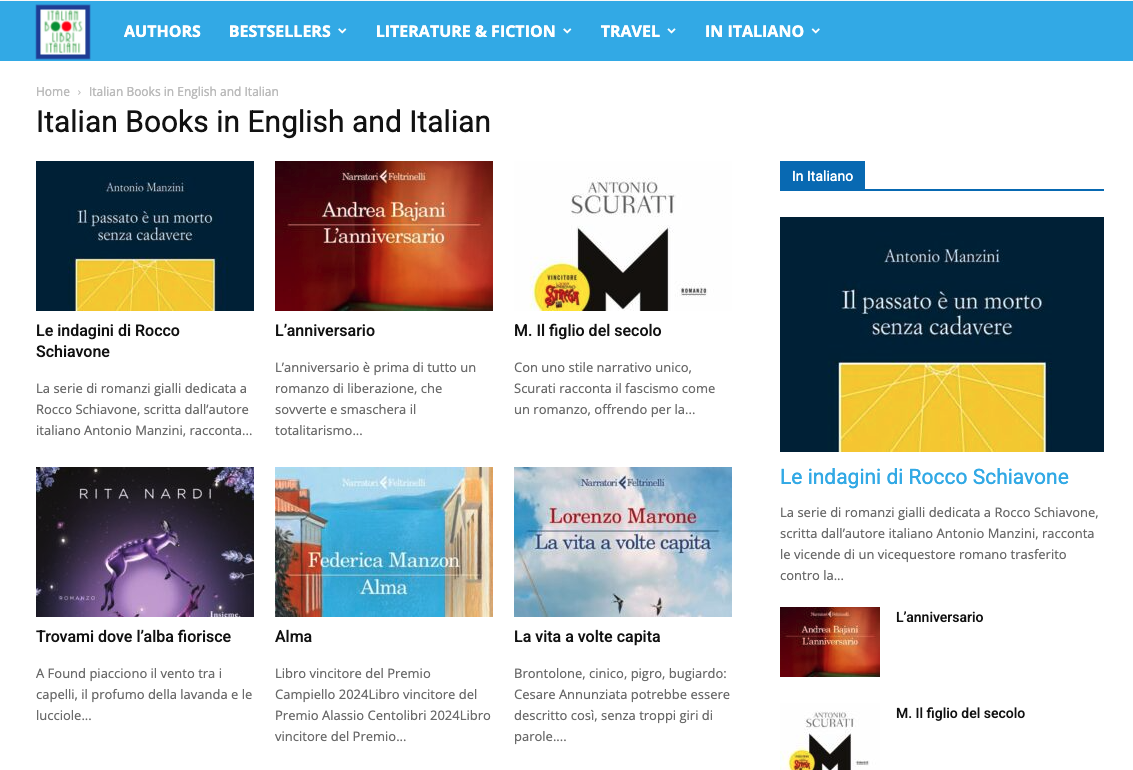Image resolution: width=1133 pixels, height=770 pixels.
Task: Open the Federica Manzon Alma cover image
Action: tap(384, 542)
